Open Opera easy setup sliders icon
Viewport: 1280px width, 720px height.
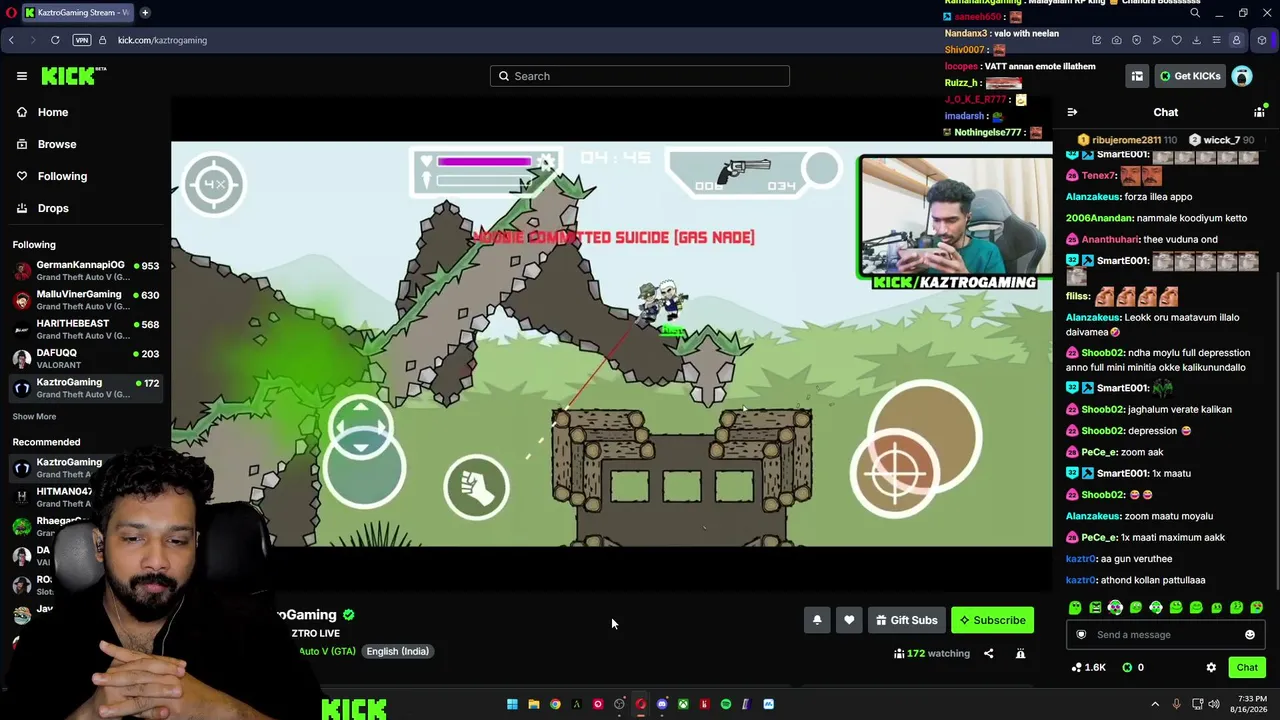coord(1216,40)
